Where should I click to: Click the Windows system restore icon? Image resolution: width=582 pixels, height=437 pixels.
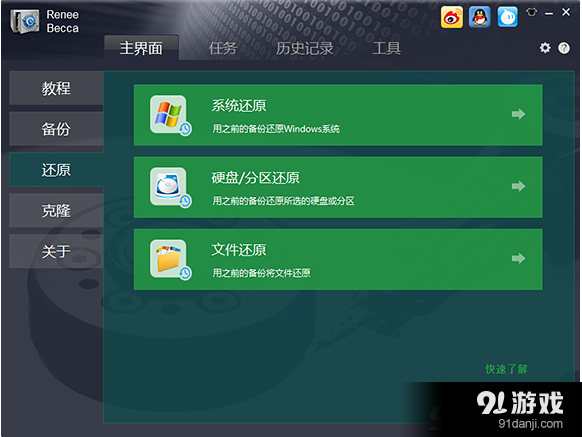pyautogui.click(x=170, y=115)
